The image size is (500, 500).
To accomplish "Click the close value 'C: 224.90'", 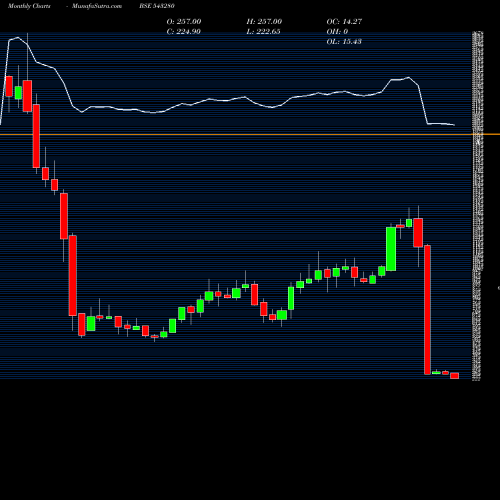I will [x=184, y=31].
